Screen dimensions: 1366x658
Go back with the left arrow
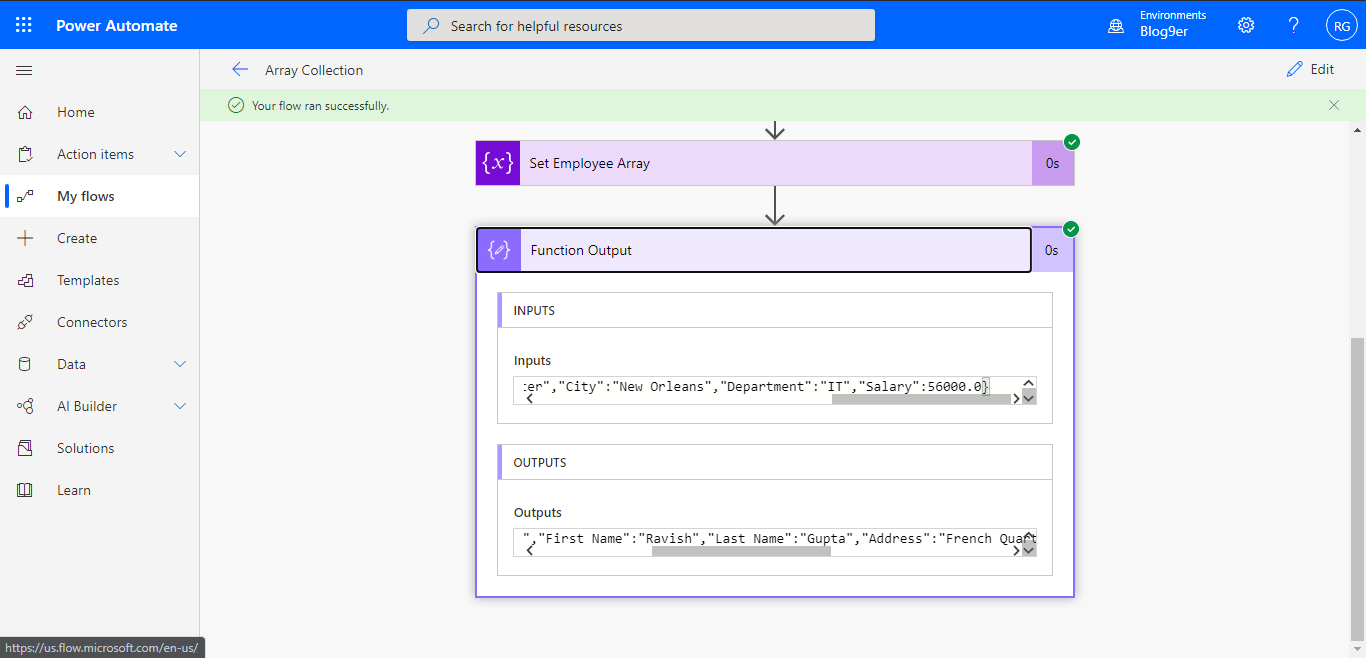[239, 69]
